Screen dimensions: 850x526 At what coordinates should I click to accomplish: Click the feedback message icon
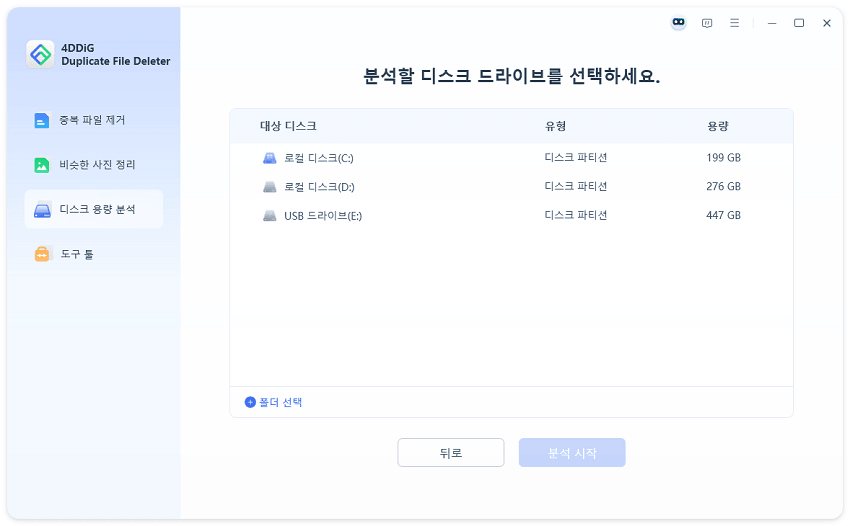coord(707,23)
